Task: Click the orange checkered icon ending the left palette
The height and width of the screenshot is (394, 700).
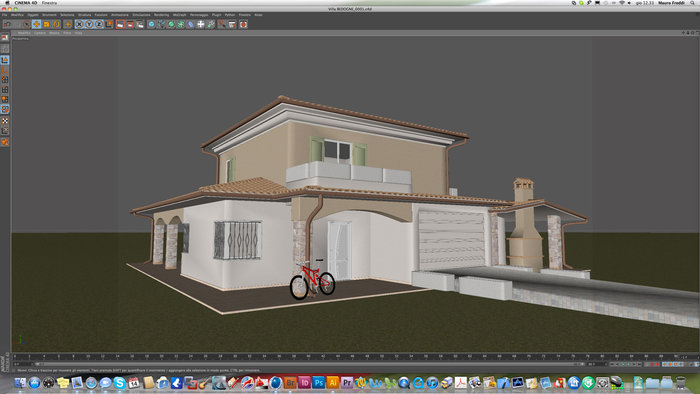Action: (5, 142)
